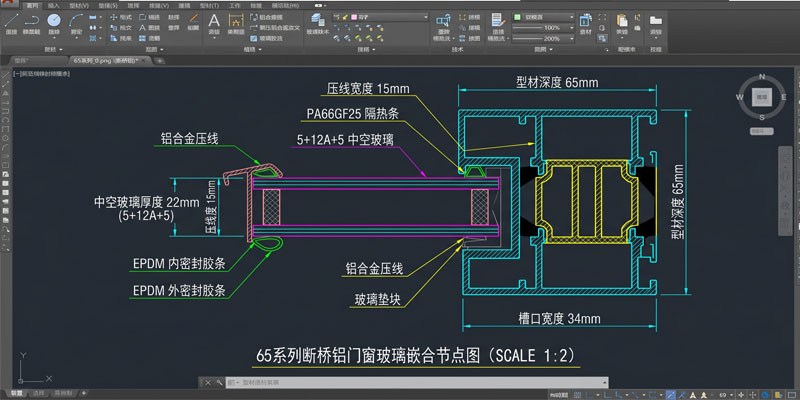Toggle object snap in status bar
The image size is (800, 400).
[x=652, y=394]
